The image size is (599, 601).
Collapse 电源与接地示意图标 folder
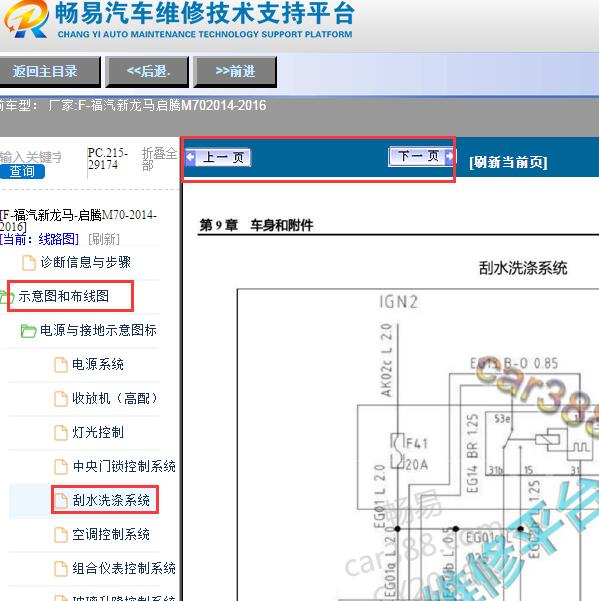pos(98,330)
